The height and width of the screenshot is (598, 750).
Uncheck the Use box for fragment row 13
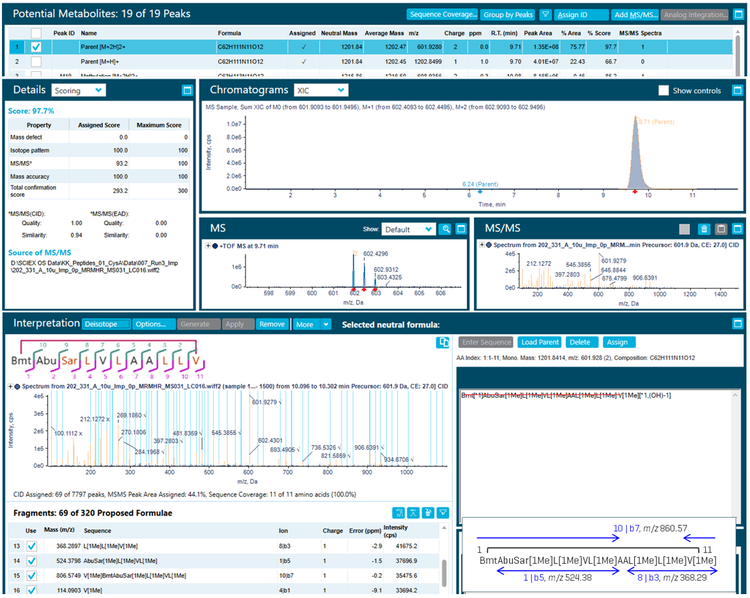(32, 546)
